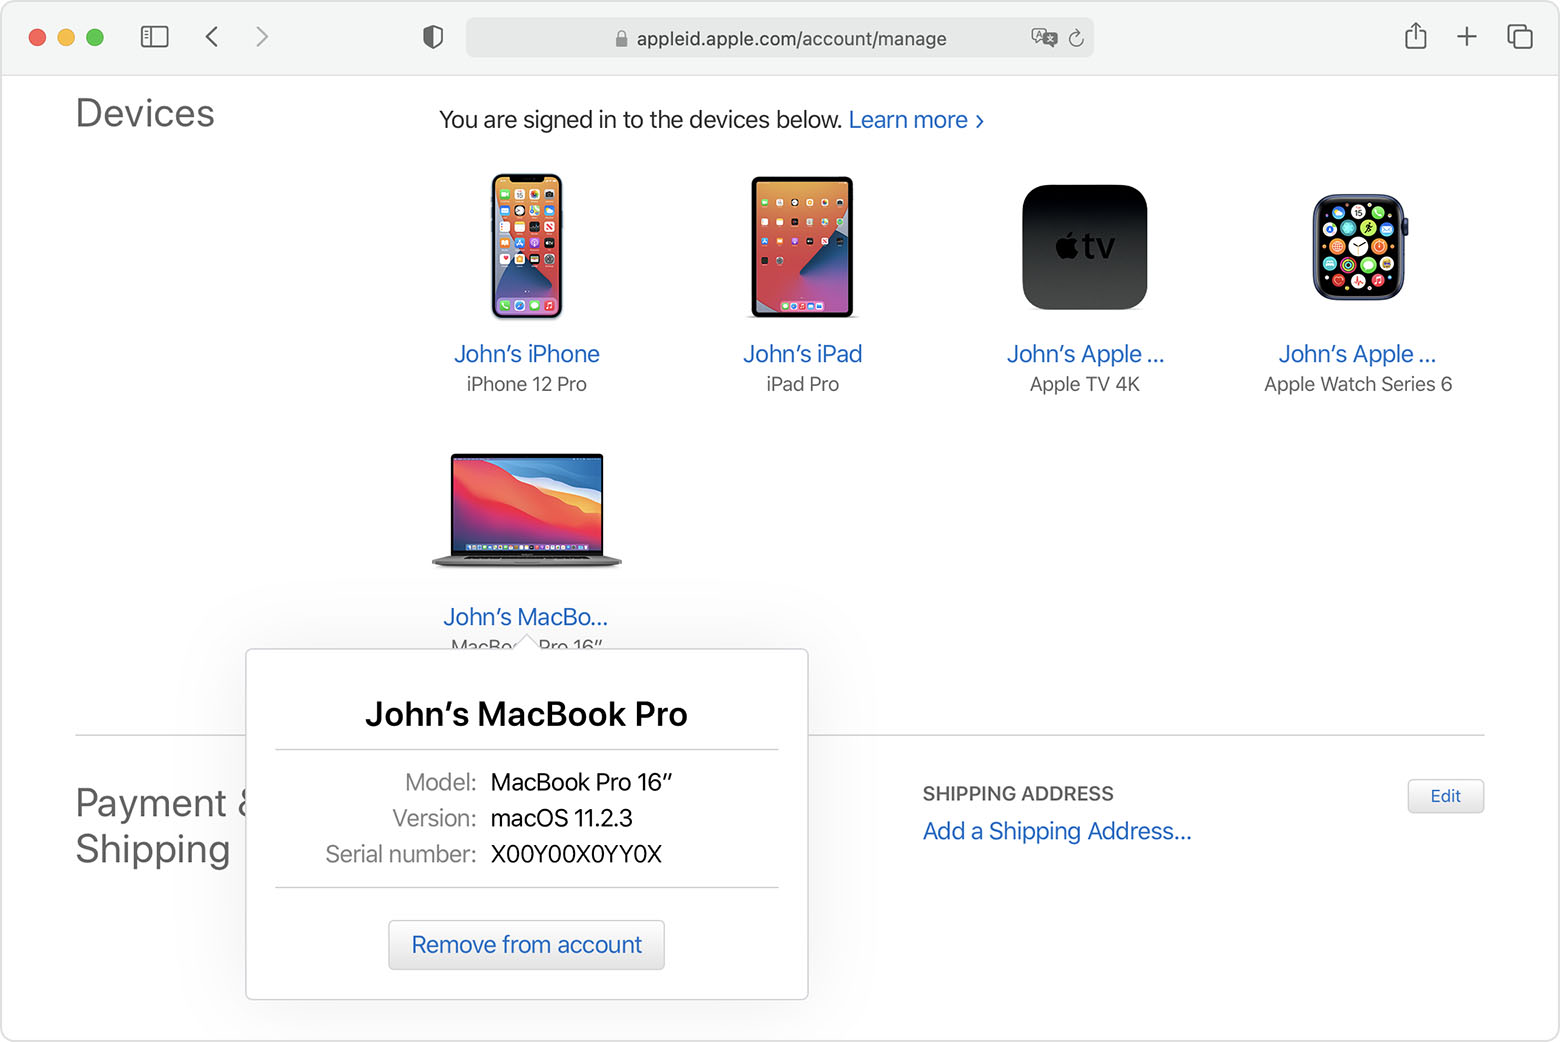
Task: Click the Devices section heading
Action: click(x=145, y=114)
